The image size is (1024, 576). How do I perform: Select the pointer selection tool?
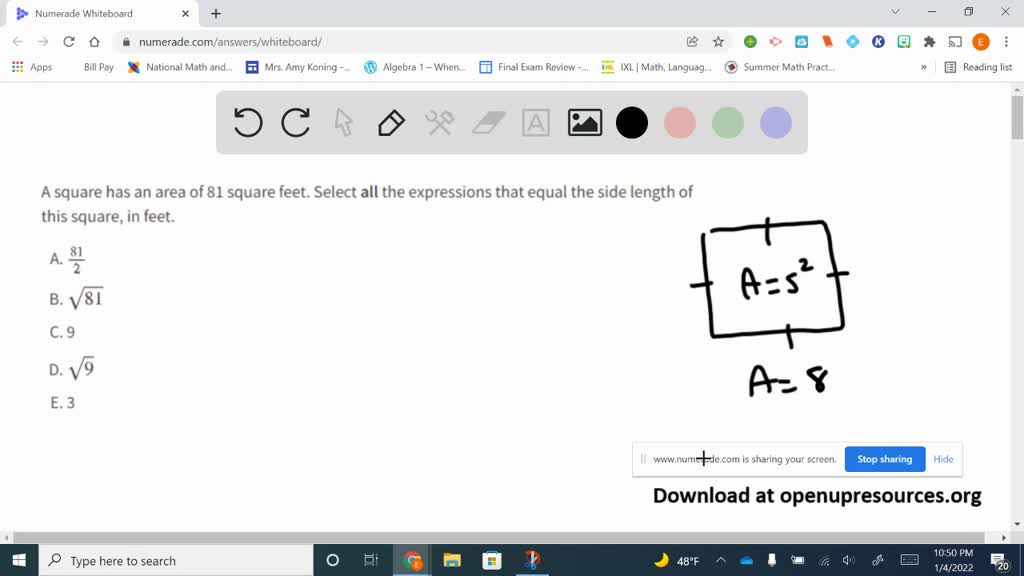coord(344,123)
